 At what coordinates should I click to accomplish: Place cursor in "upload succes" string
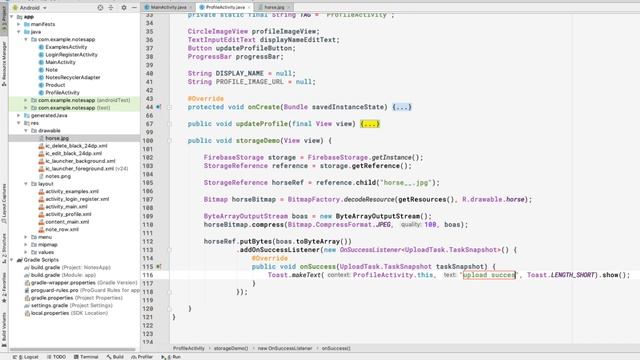pos(489,275)
